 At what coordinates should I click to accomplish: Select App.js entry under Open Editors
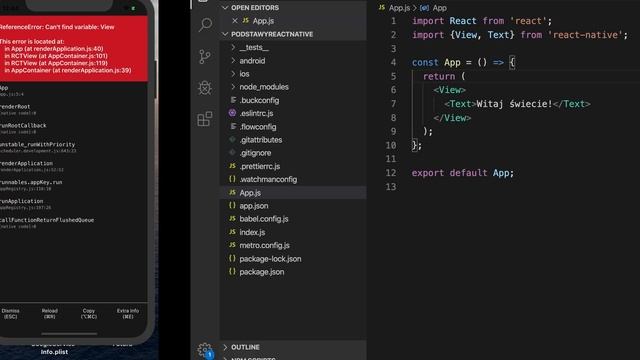pyautogui.click(x=293, y=20)
